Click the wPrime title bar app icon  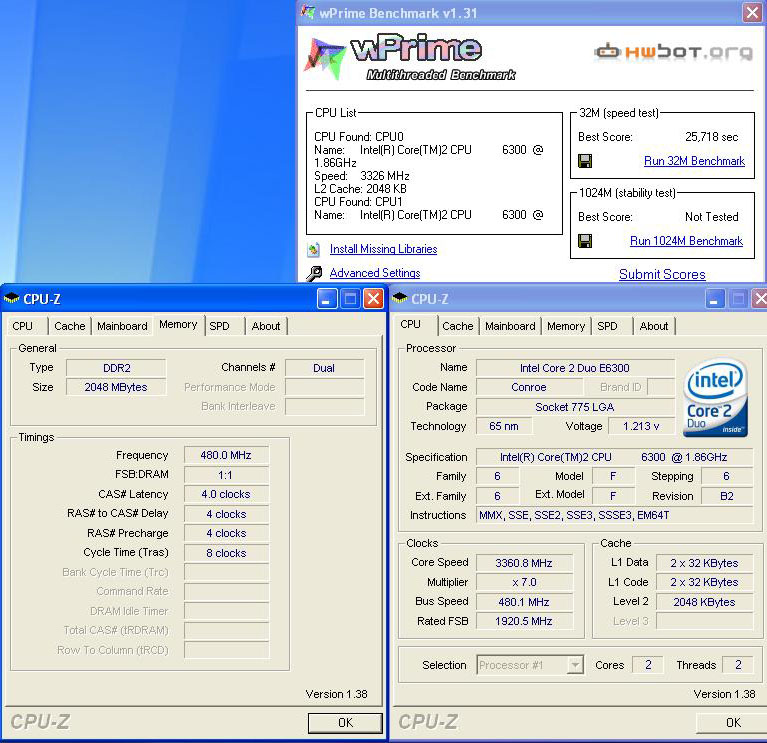point(308,12)
